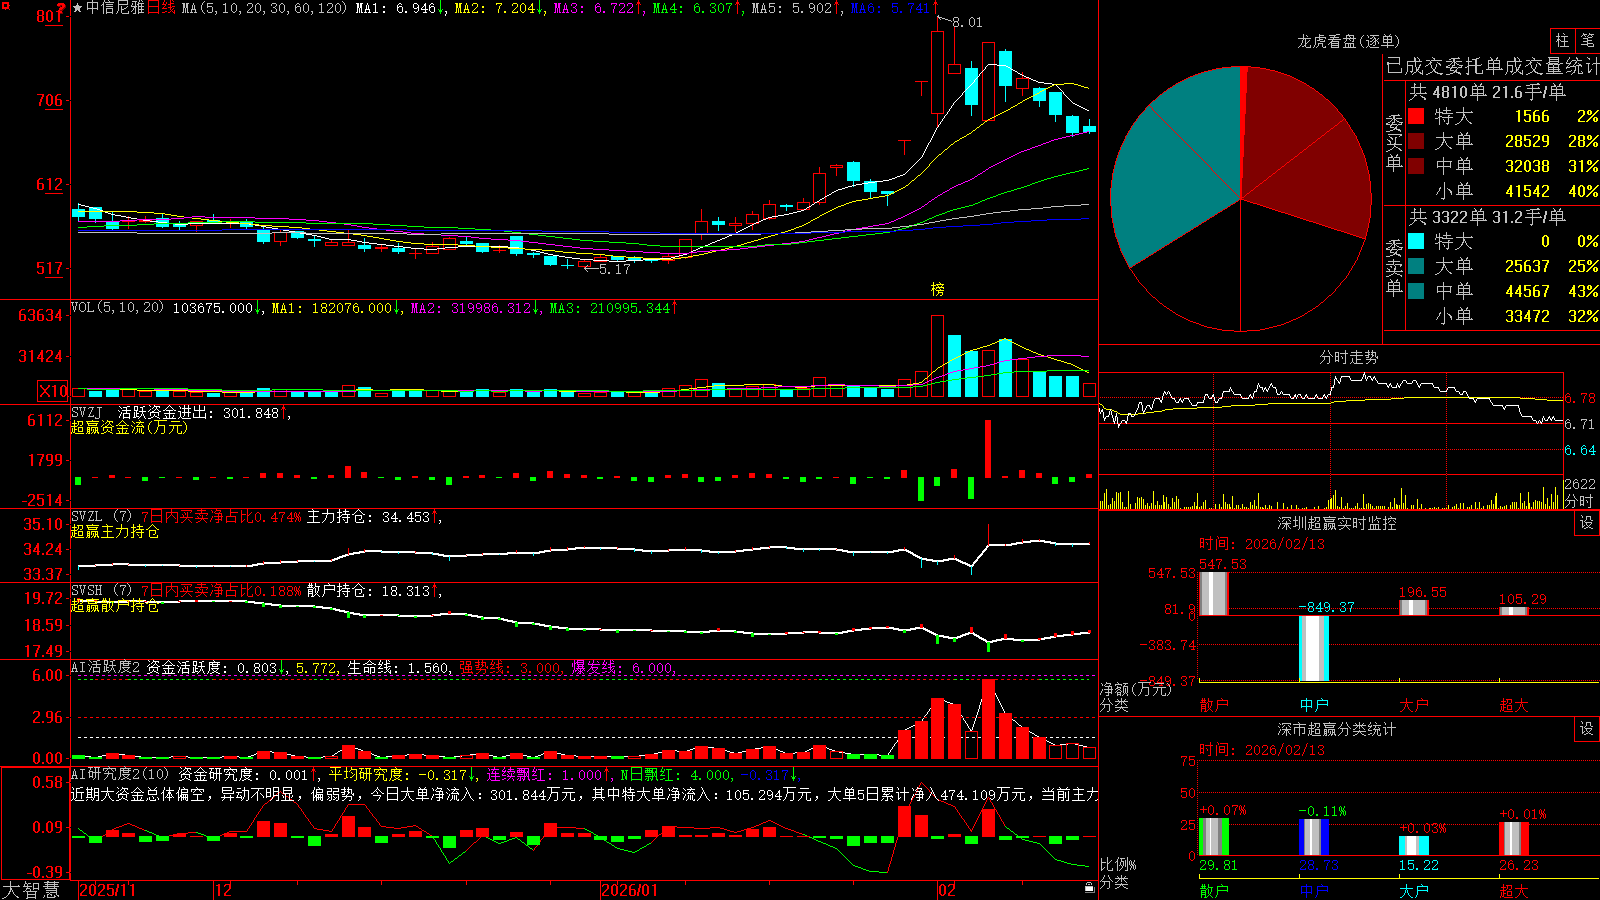Click 大户 bar in 分类统计 showing 15.22
1600x900 pixels.
(1414, 846)
